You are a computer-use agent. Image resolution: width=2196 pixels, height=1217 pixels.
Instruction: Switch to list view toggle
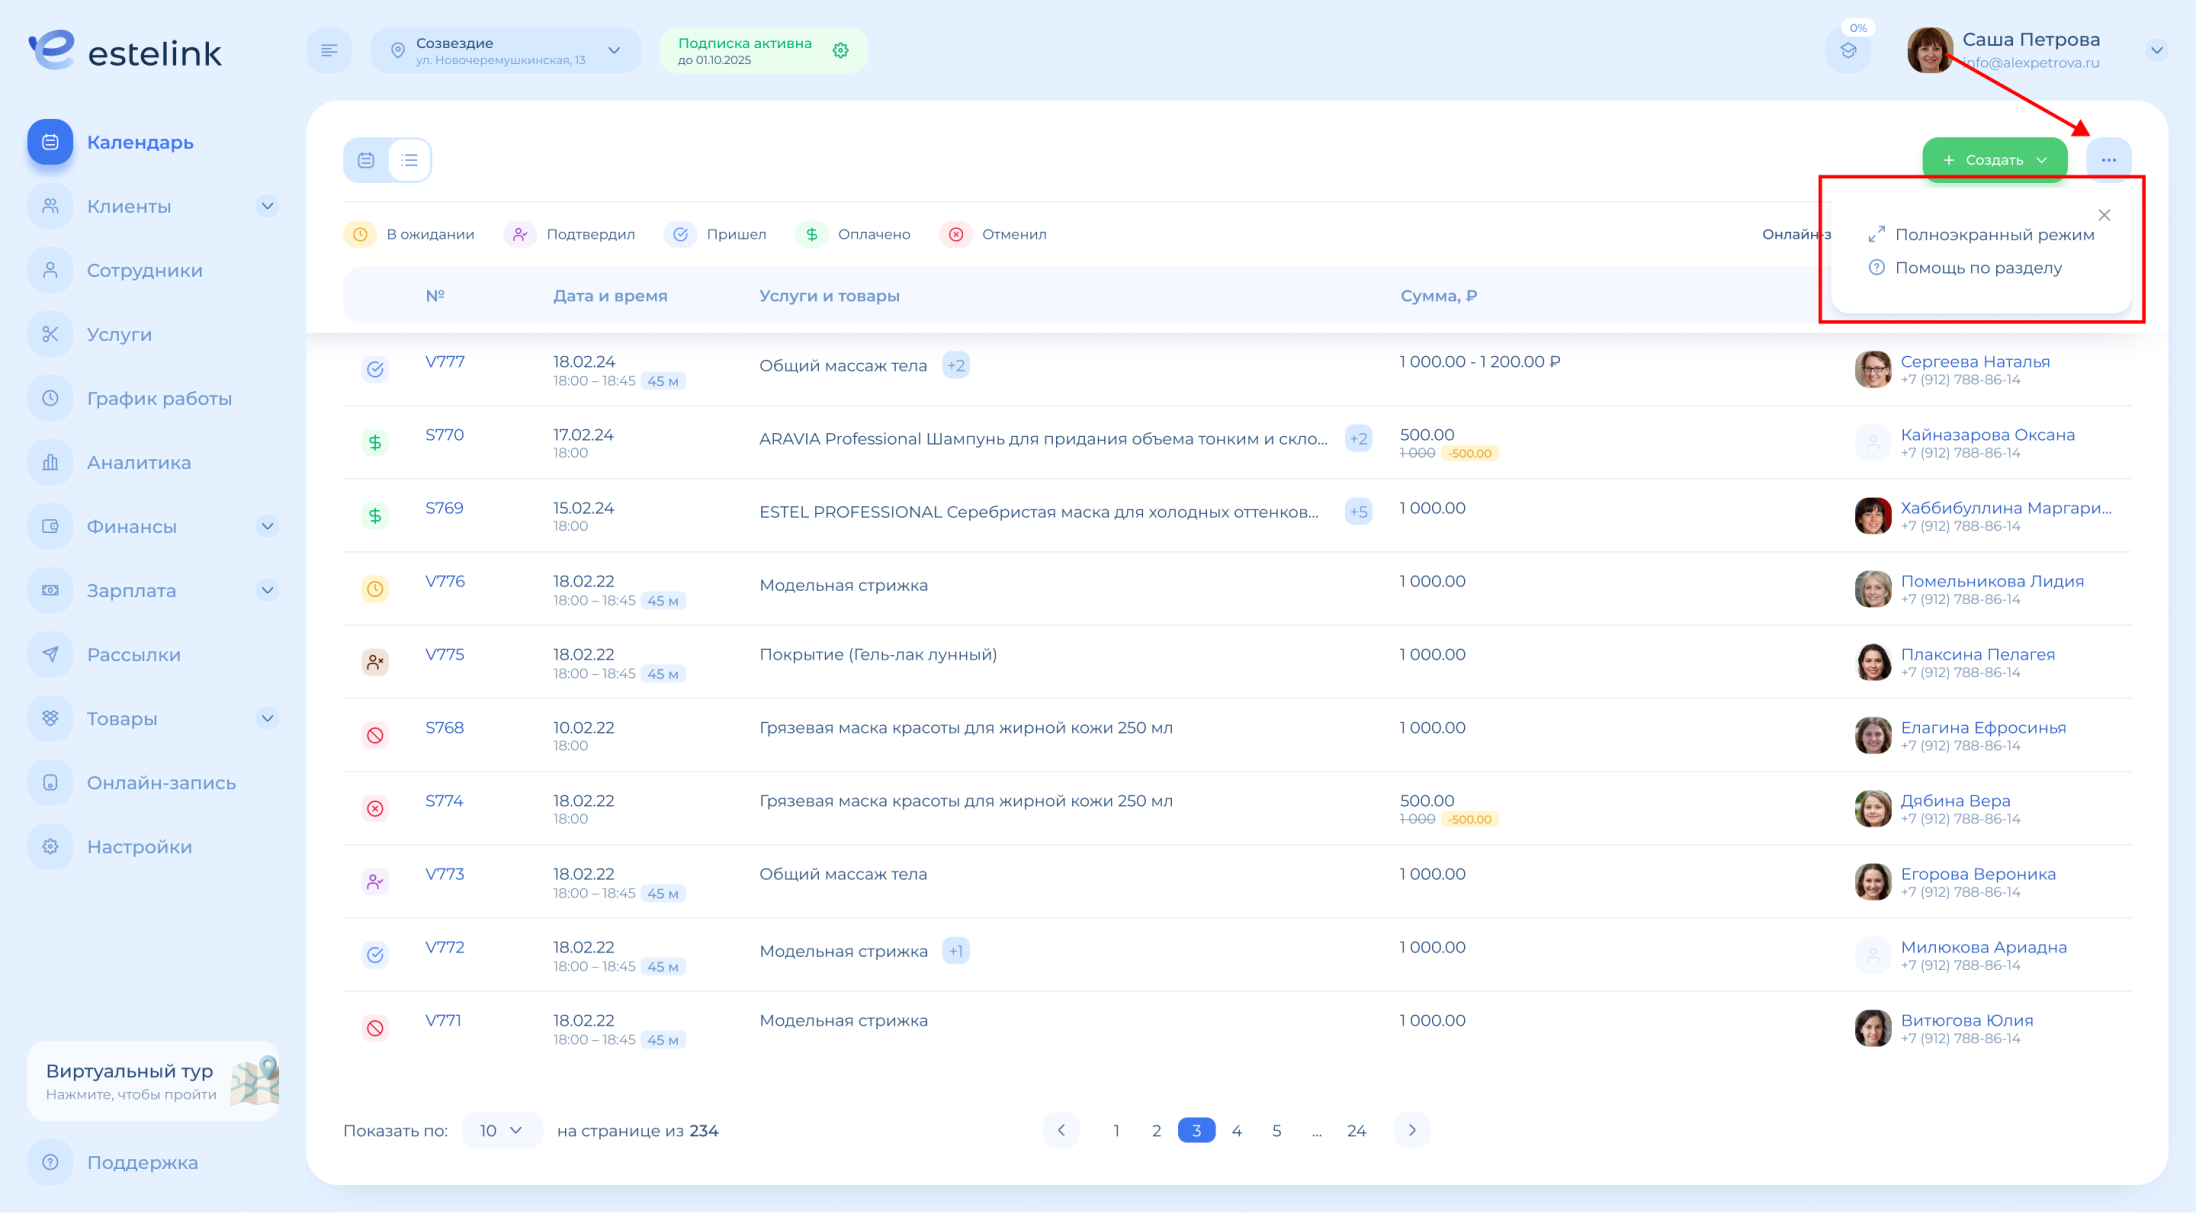pyautogui.click(x=410, y=160)
